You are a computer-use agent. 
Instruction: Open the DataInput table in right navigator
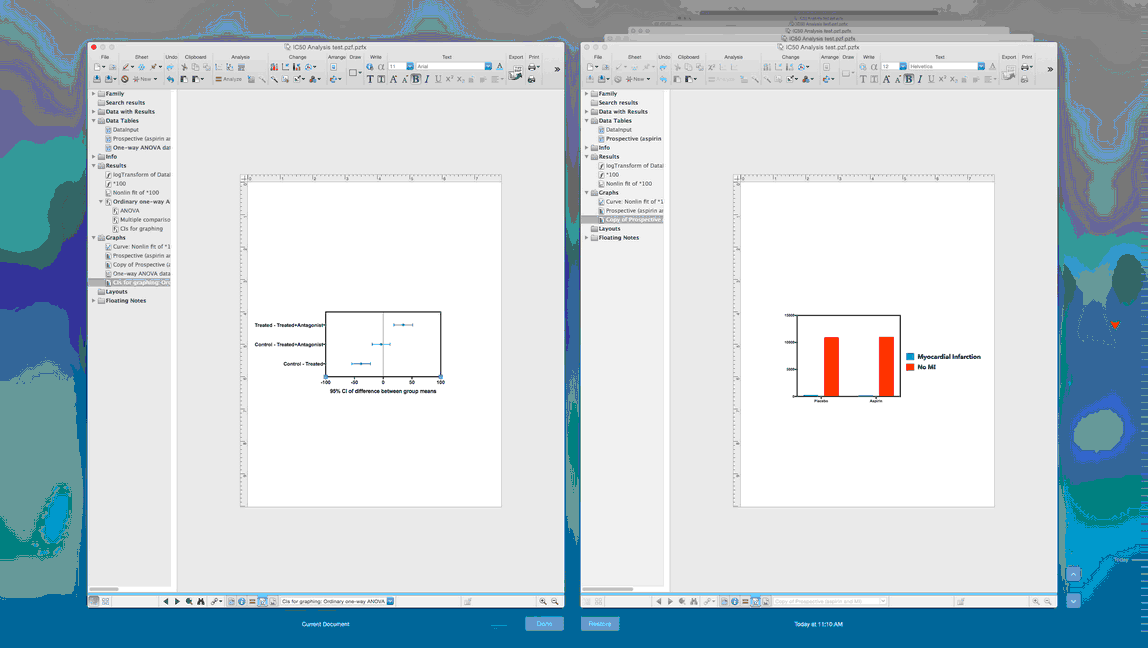click(x=618, y=130)
